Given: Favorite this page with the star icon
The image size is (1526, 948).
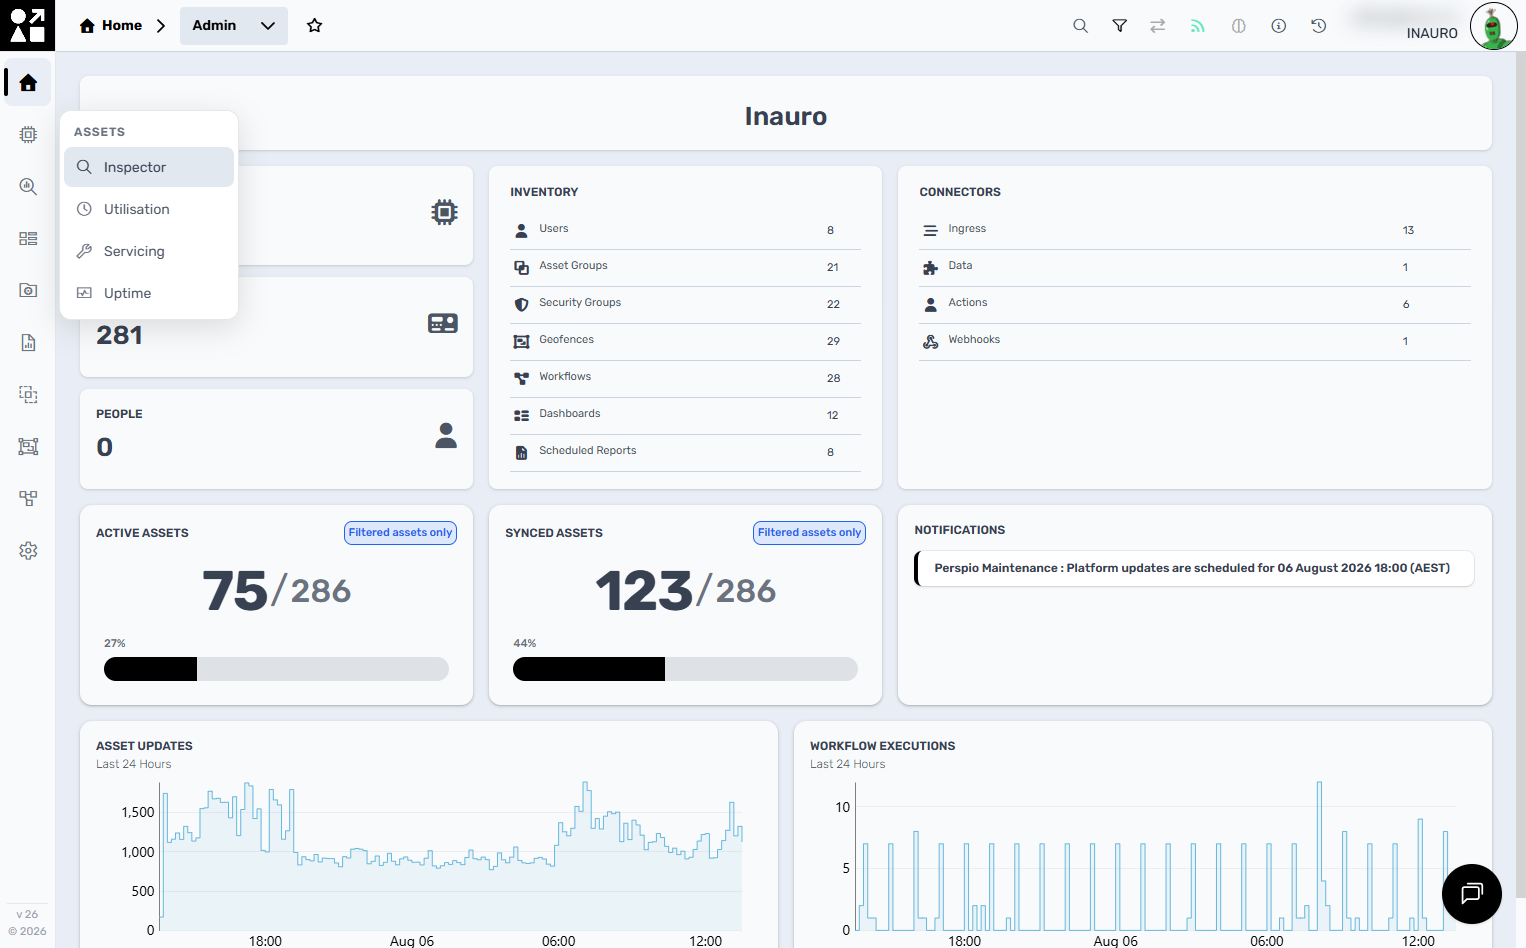Looking at the screenshot, I should point(315,26).
